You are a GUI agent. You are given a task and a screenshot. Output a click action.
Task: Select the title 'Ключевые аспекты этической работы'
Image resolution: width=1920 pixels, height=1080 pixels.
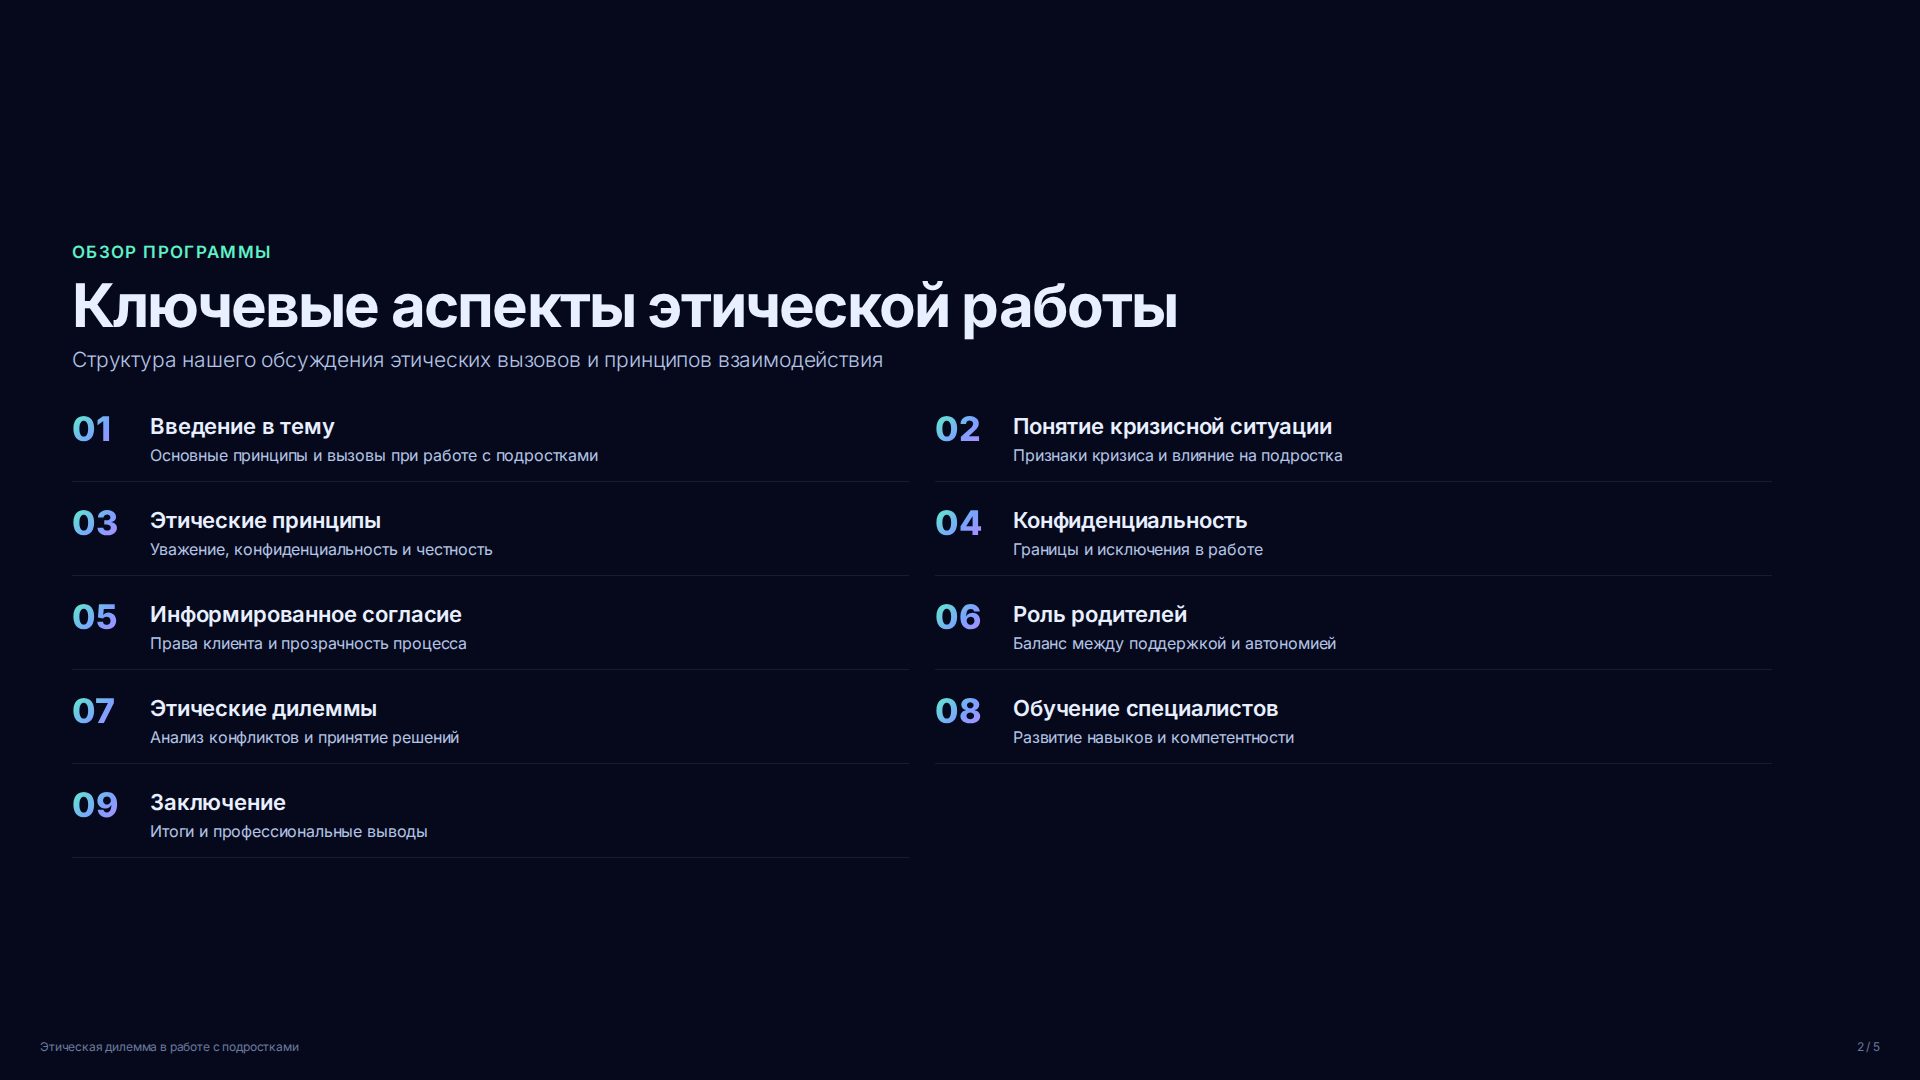coord(625,306)
